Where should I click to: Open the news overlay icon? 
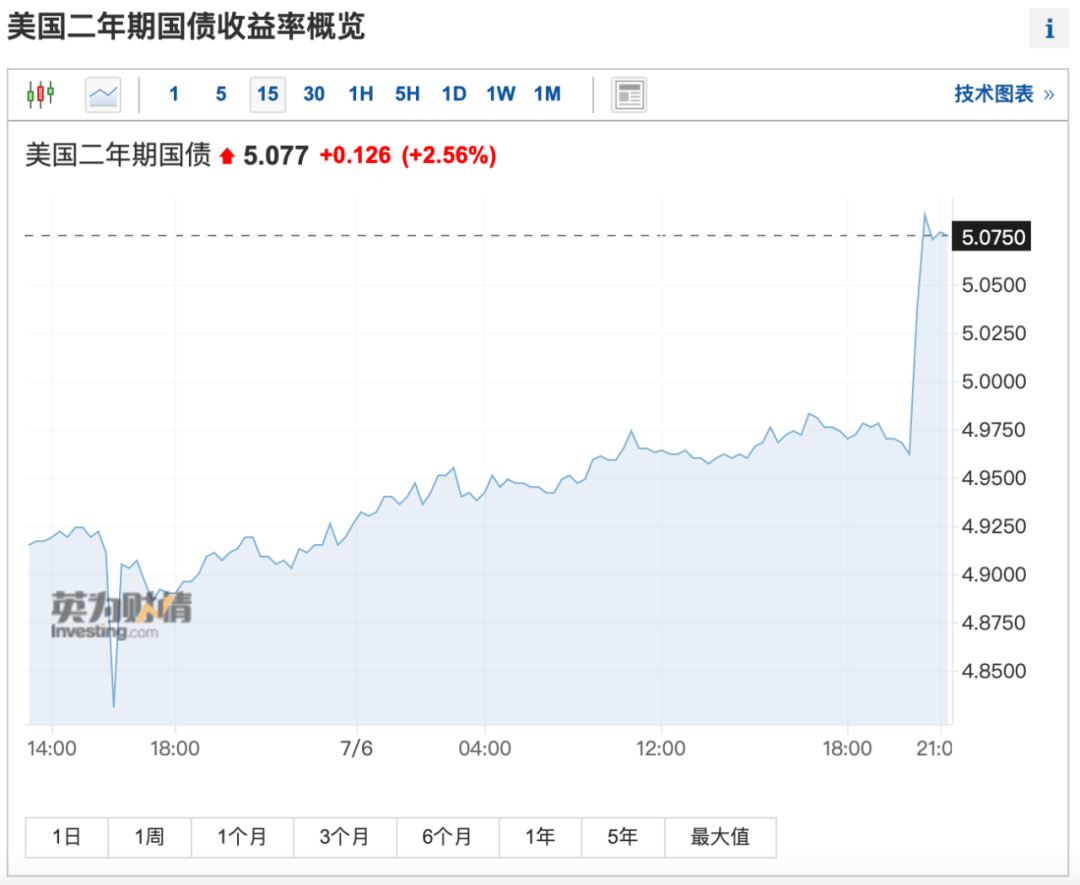click(629, 94)
